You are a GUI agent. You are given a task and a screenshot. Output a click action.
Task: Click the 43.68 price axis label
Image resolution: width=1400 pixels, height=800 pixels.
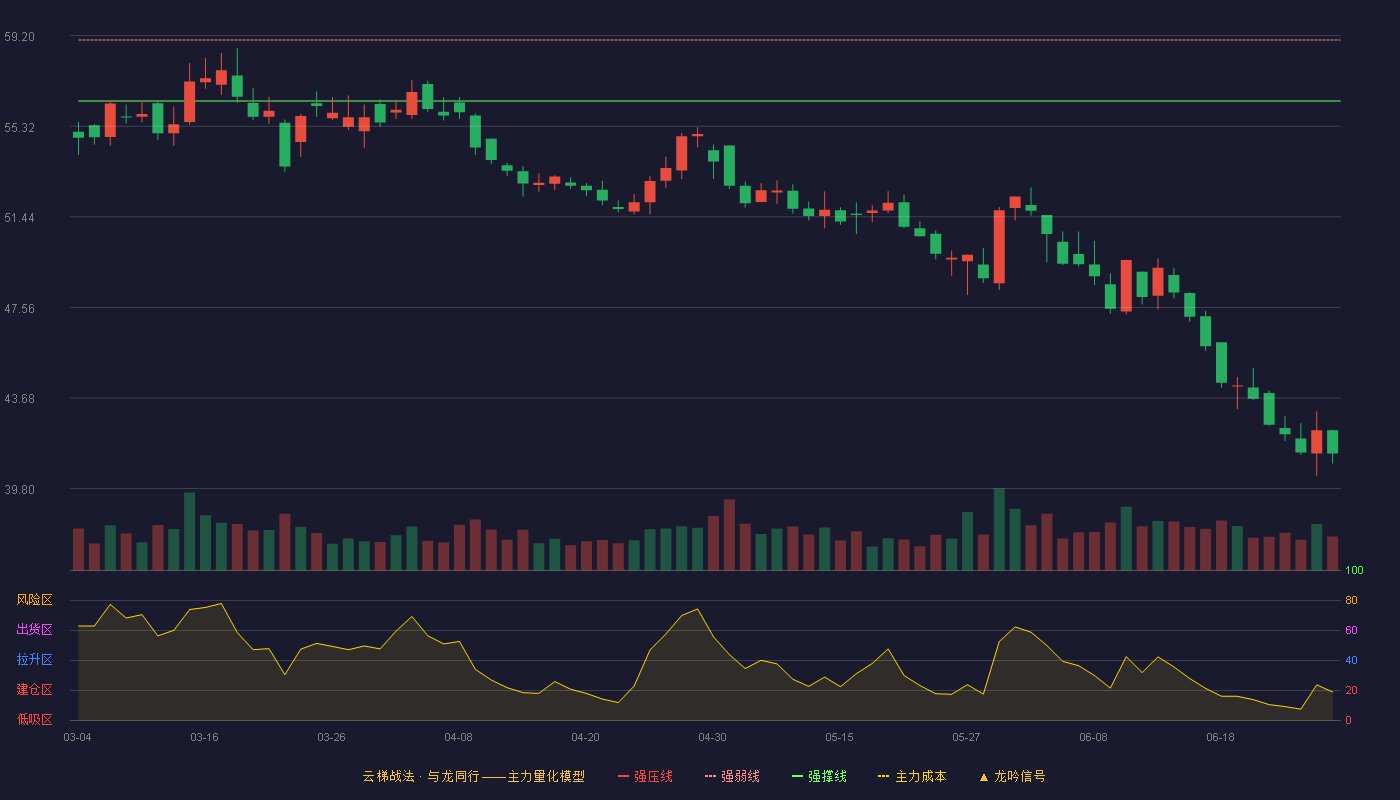[19, 399]
